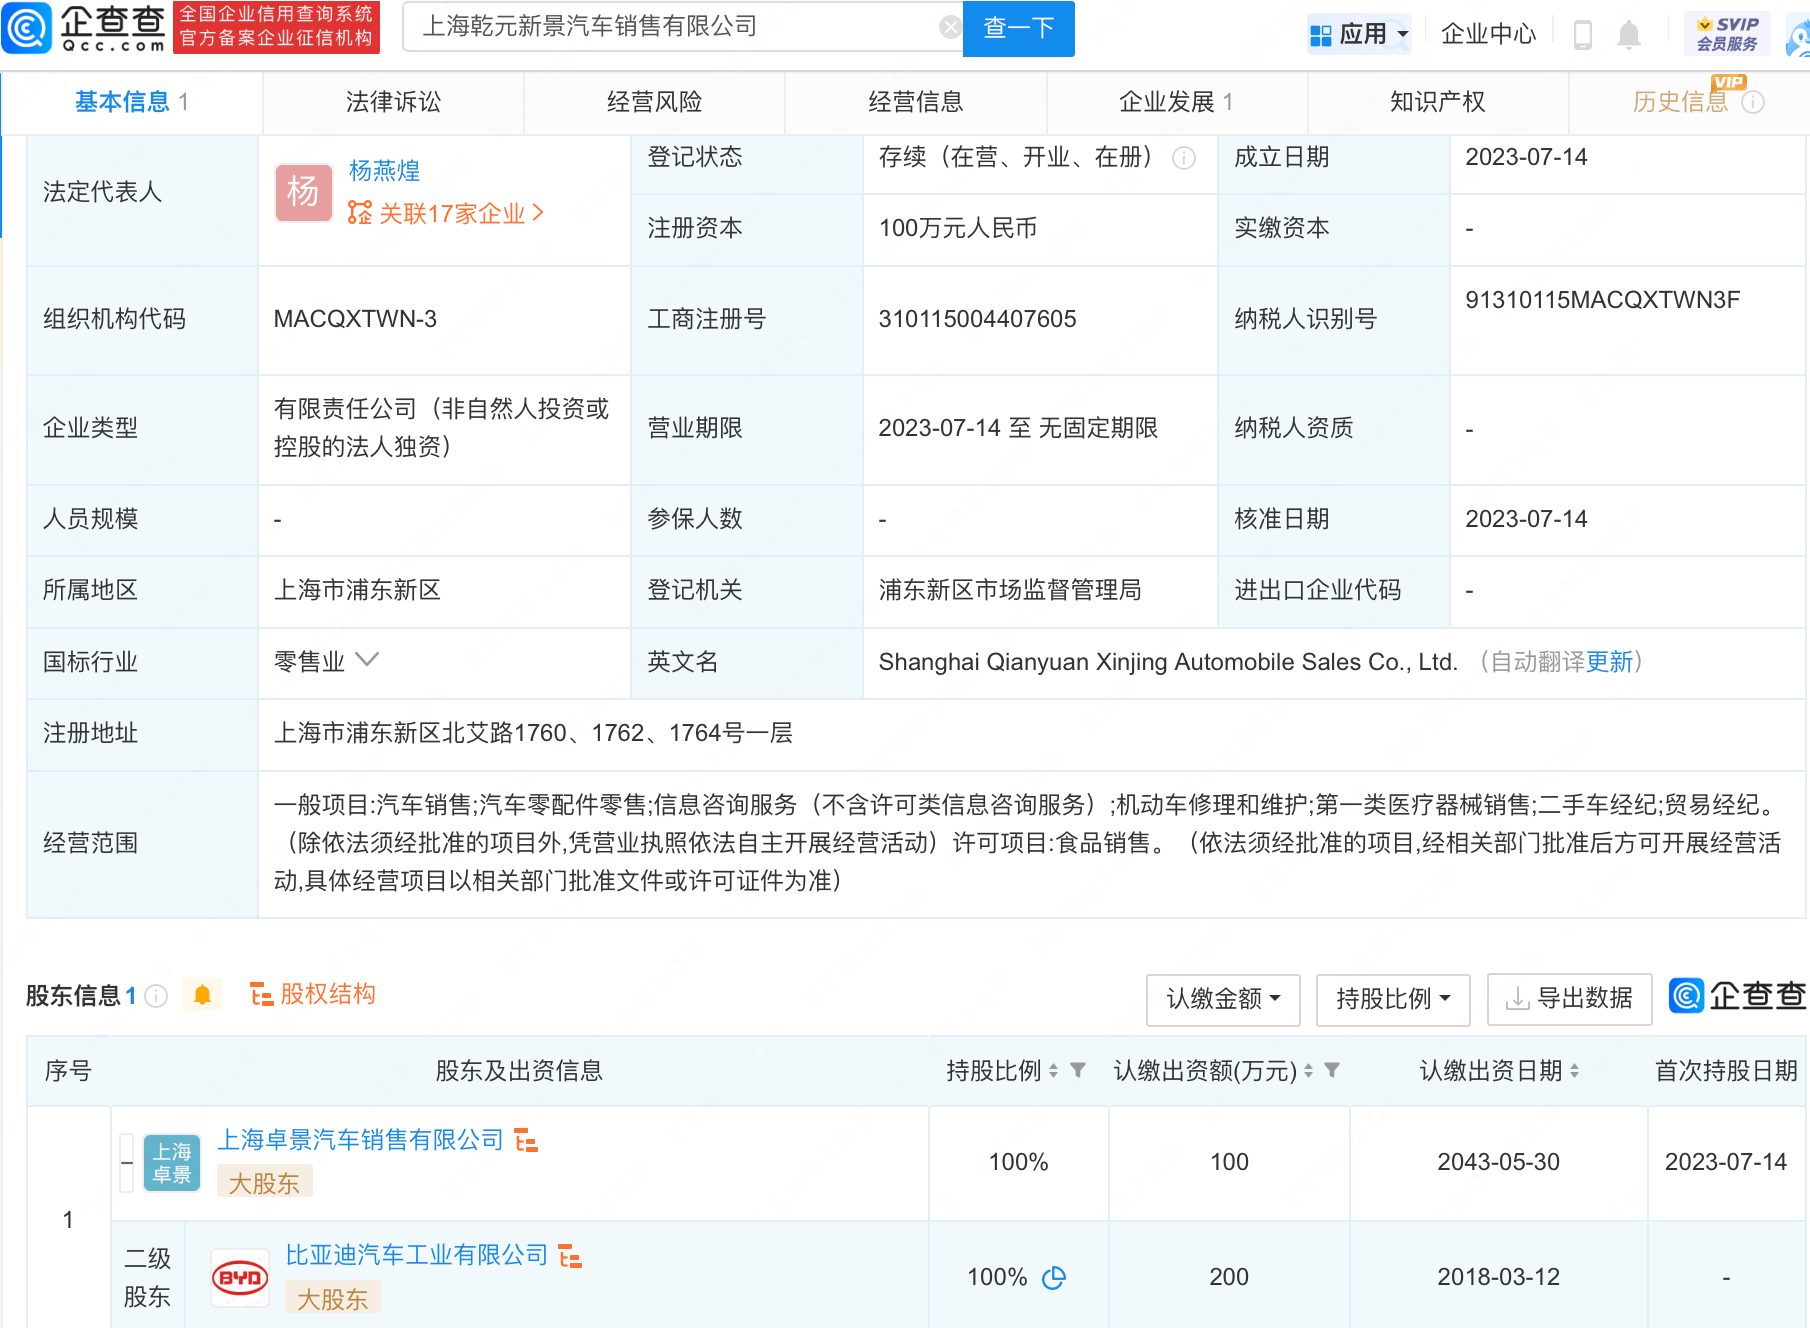The image size is (1810, 1328).
Task: Expand the 零售业 industry chevron
Action: tap(367, 660)
